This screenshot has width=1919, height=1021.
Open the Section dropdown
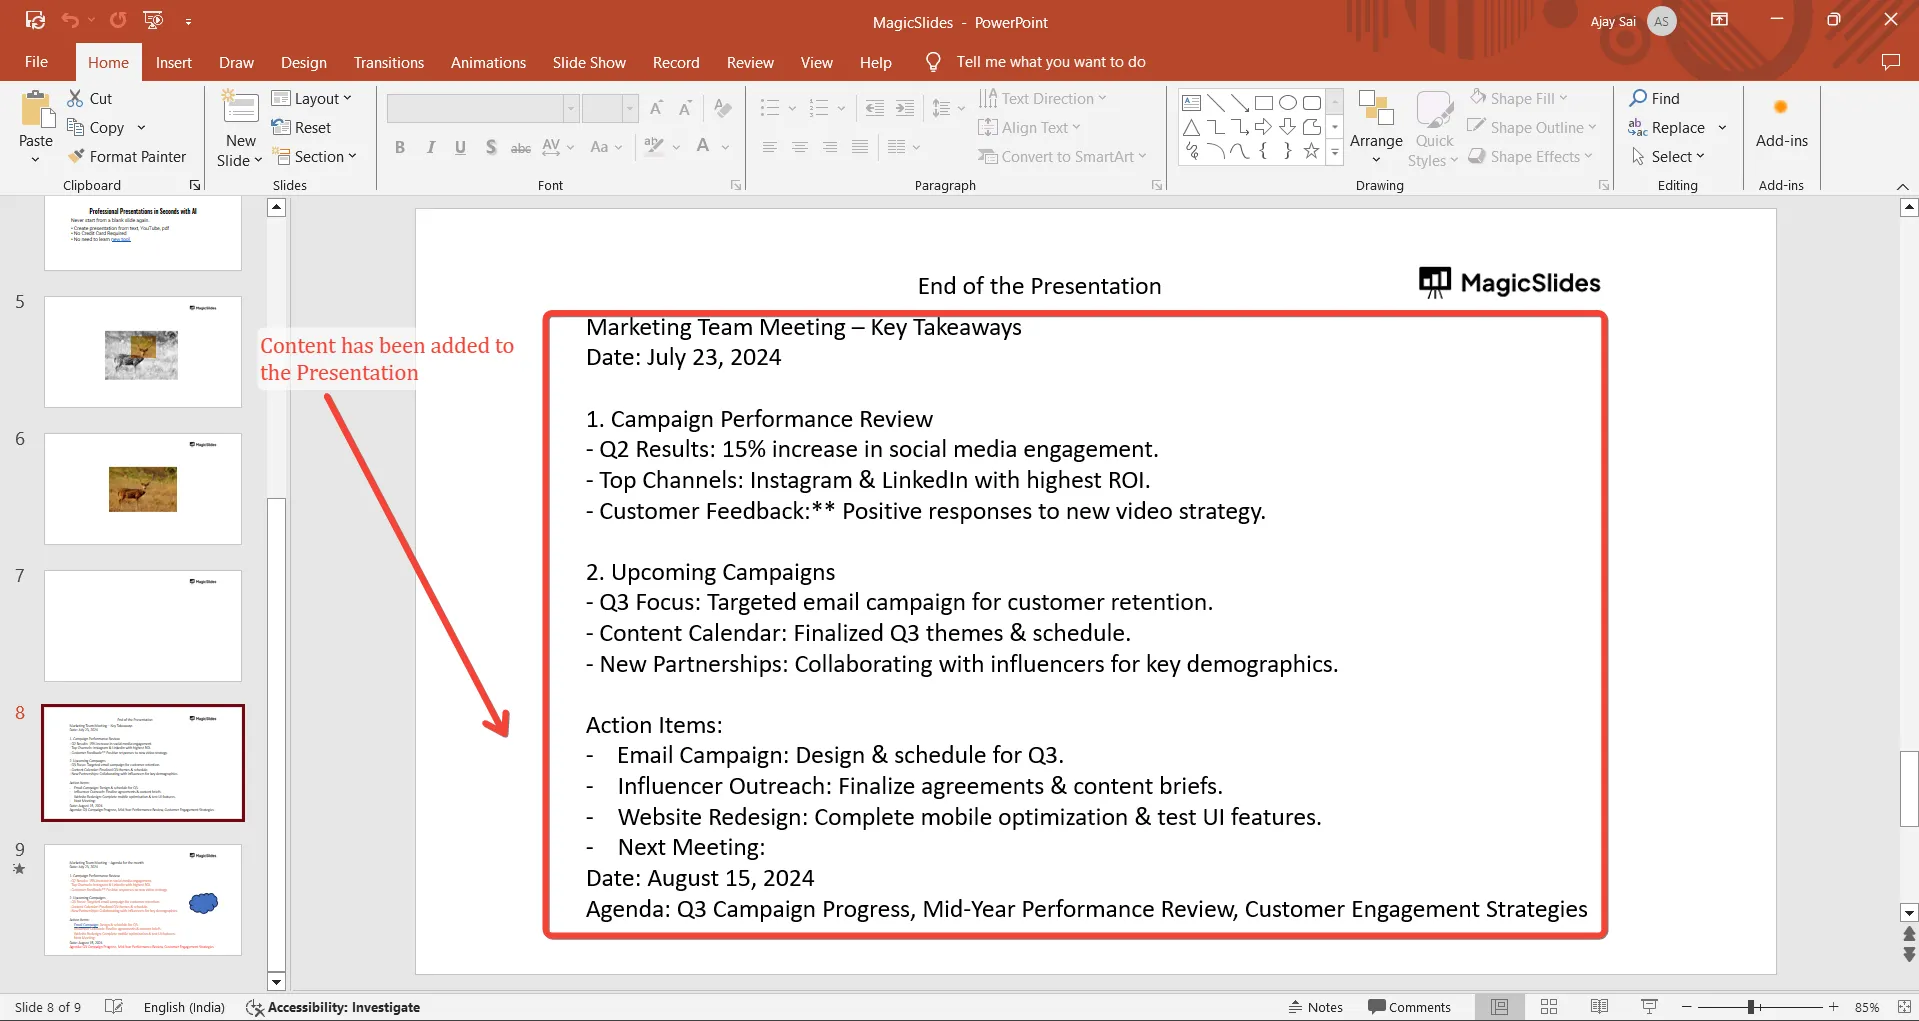[x=316, y=156]
